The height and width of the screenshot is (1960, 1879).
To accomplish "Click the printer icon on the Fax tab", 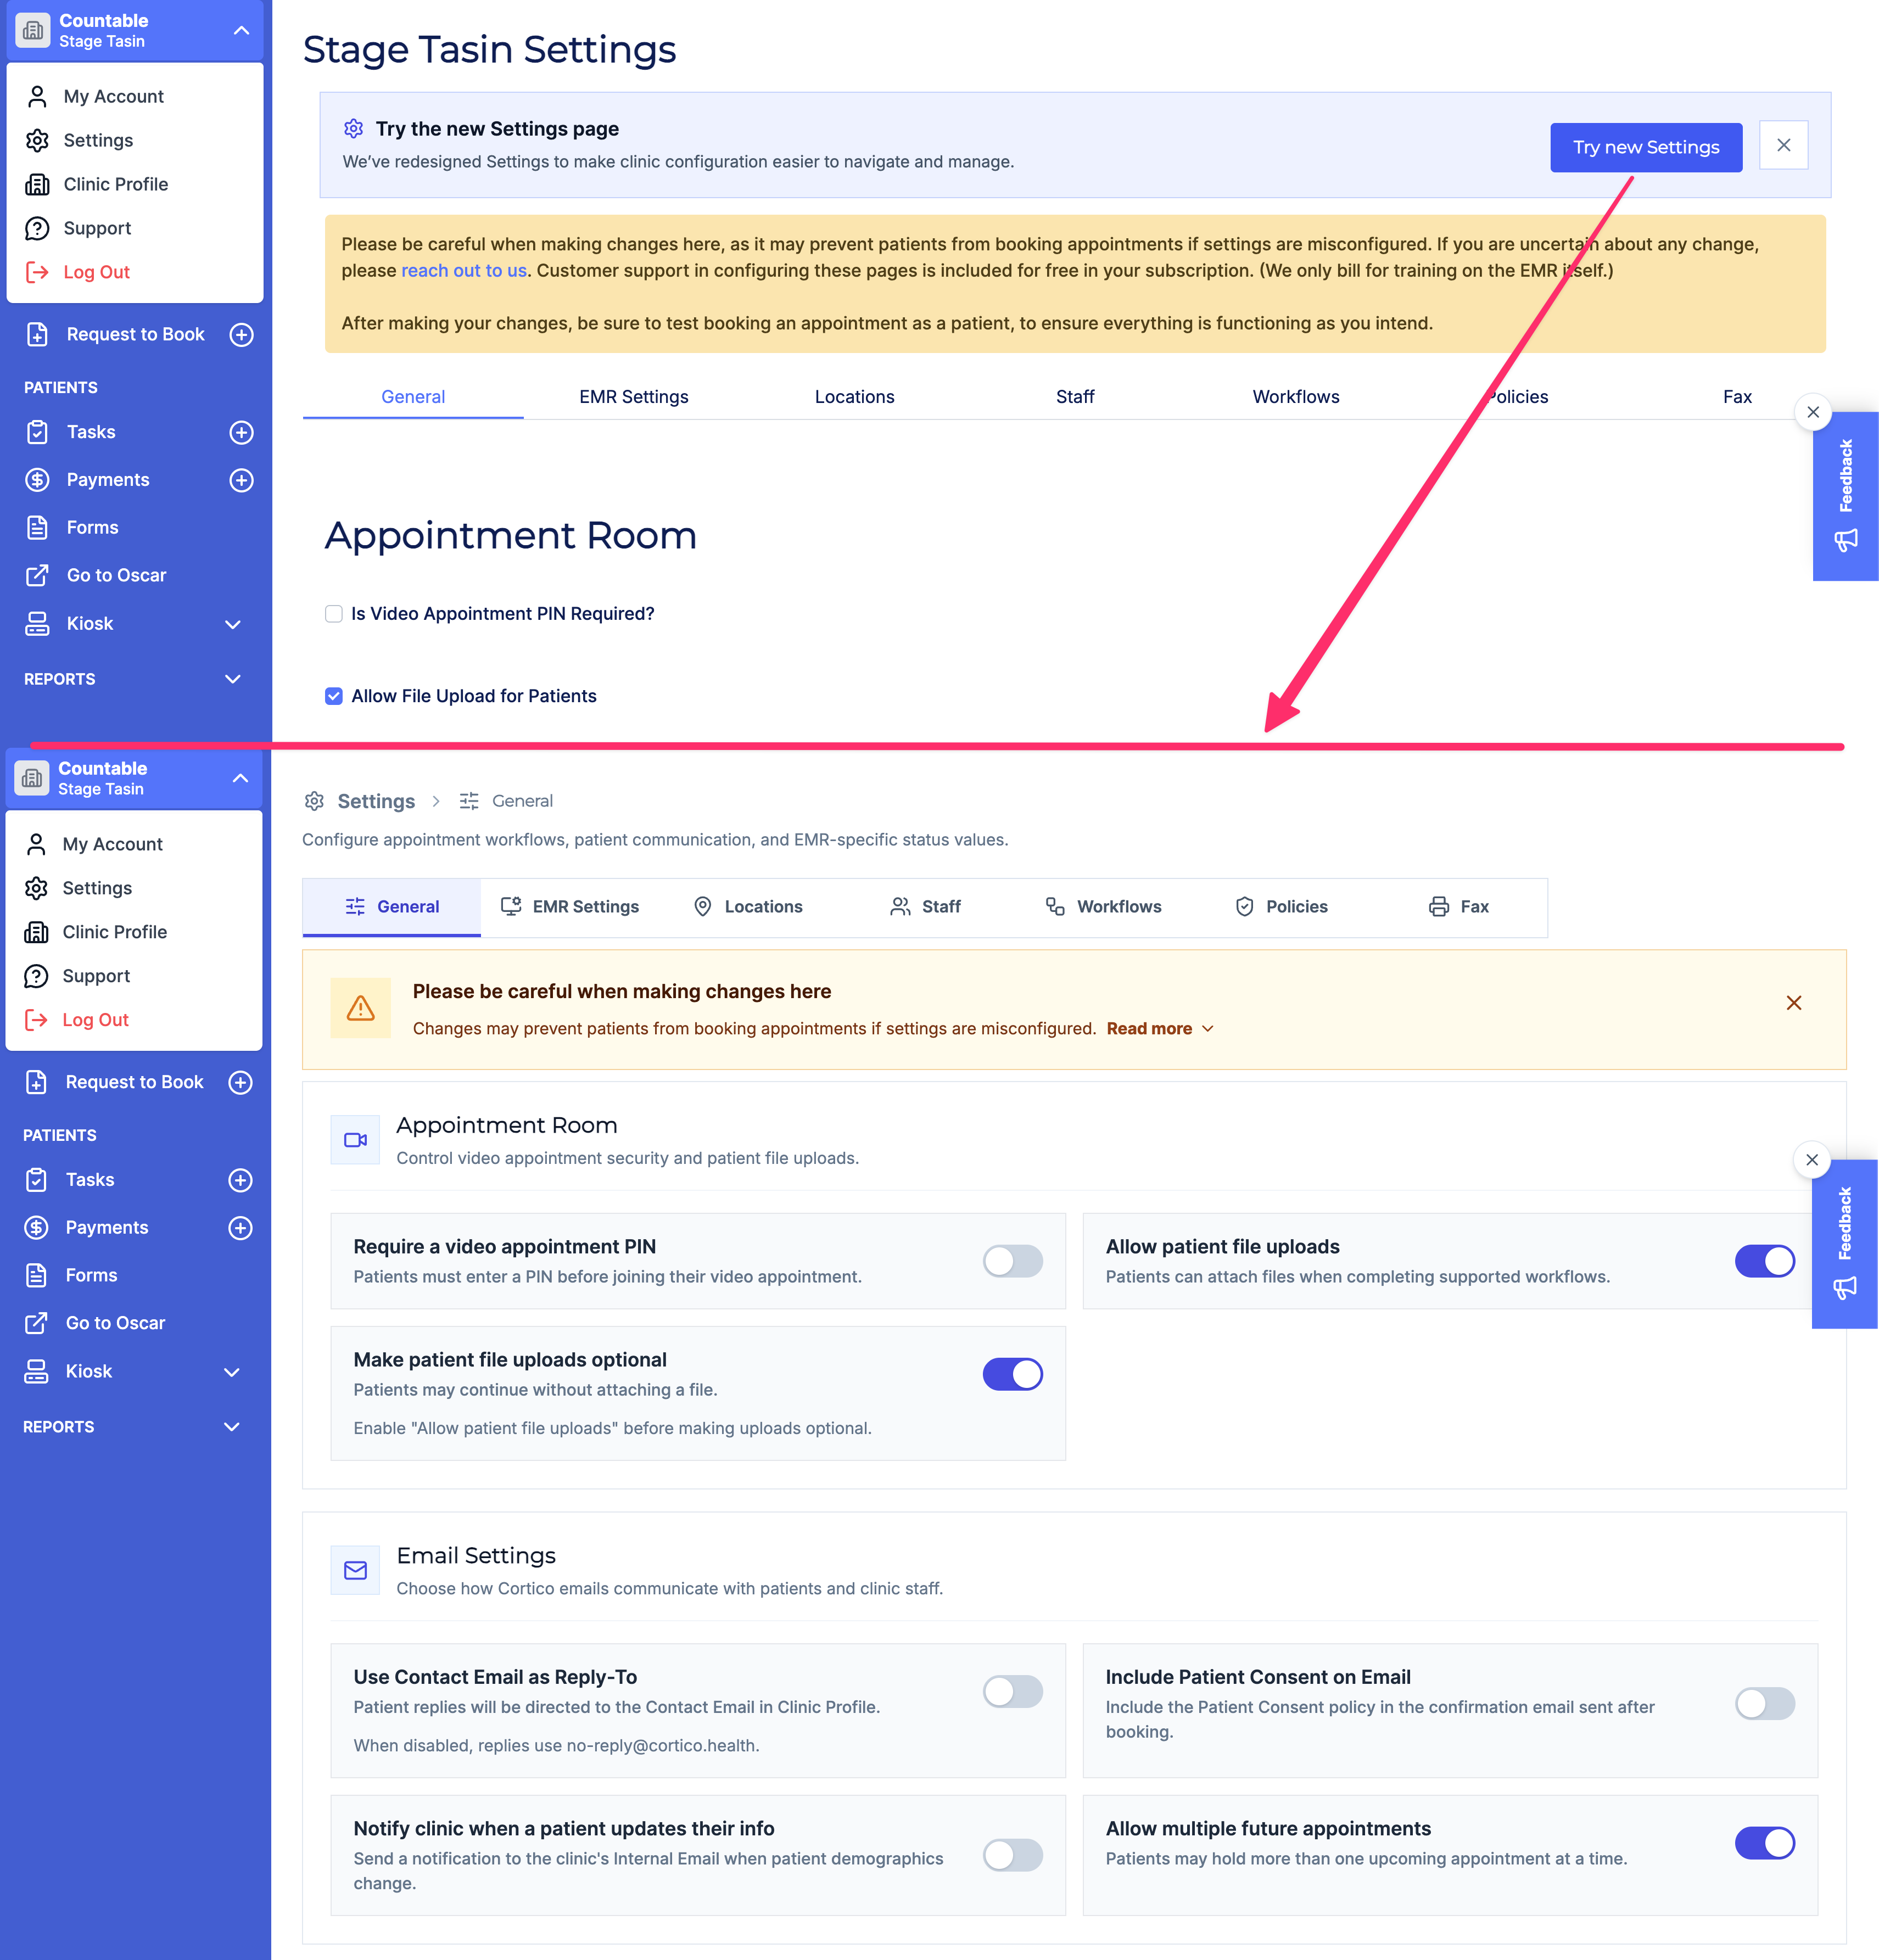I will point(1439,906).
